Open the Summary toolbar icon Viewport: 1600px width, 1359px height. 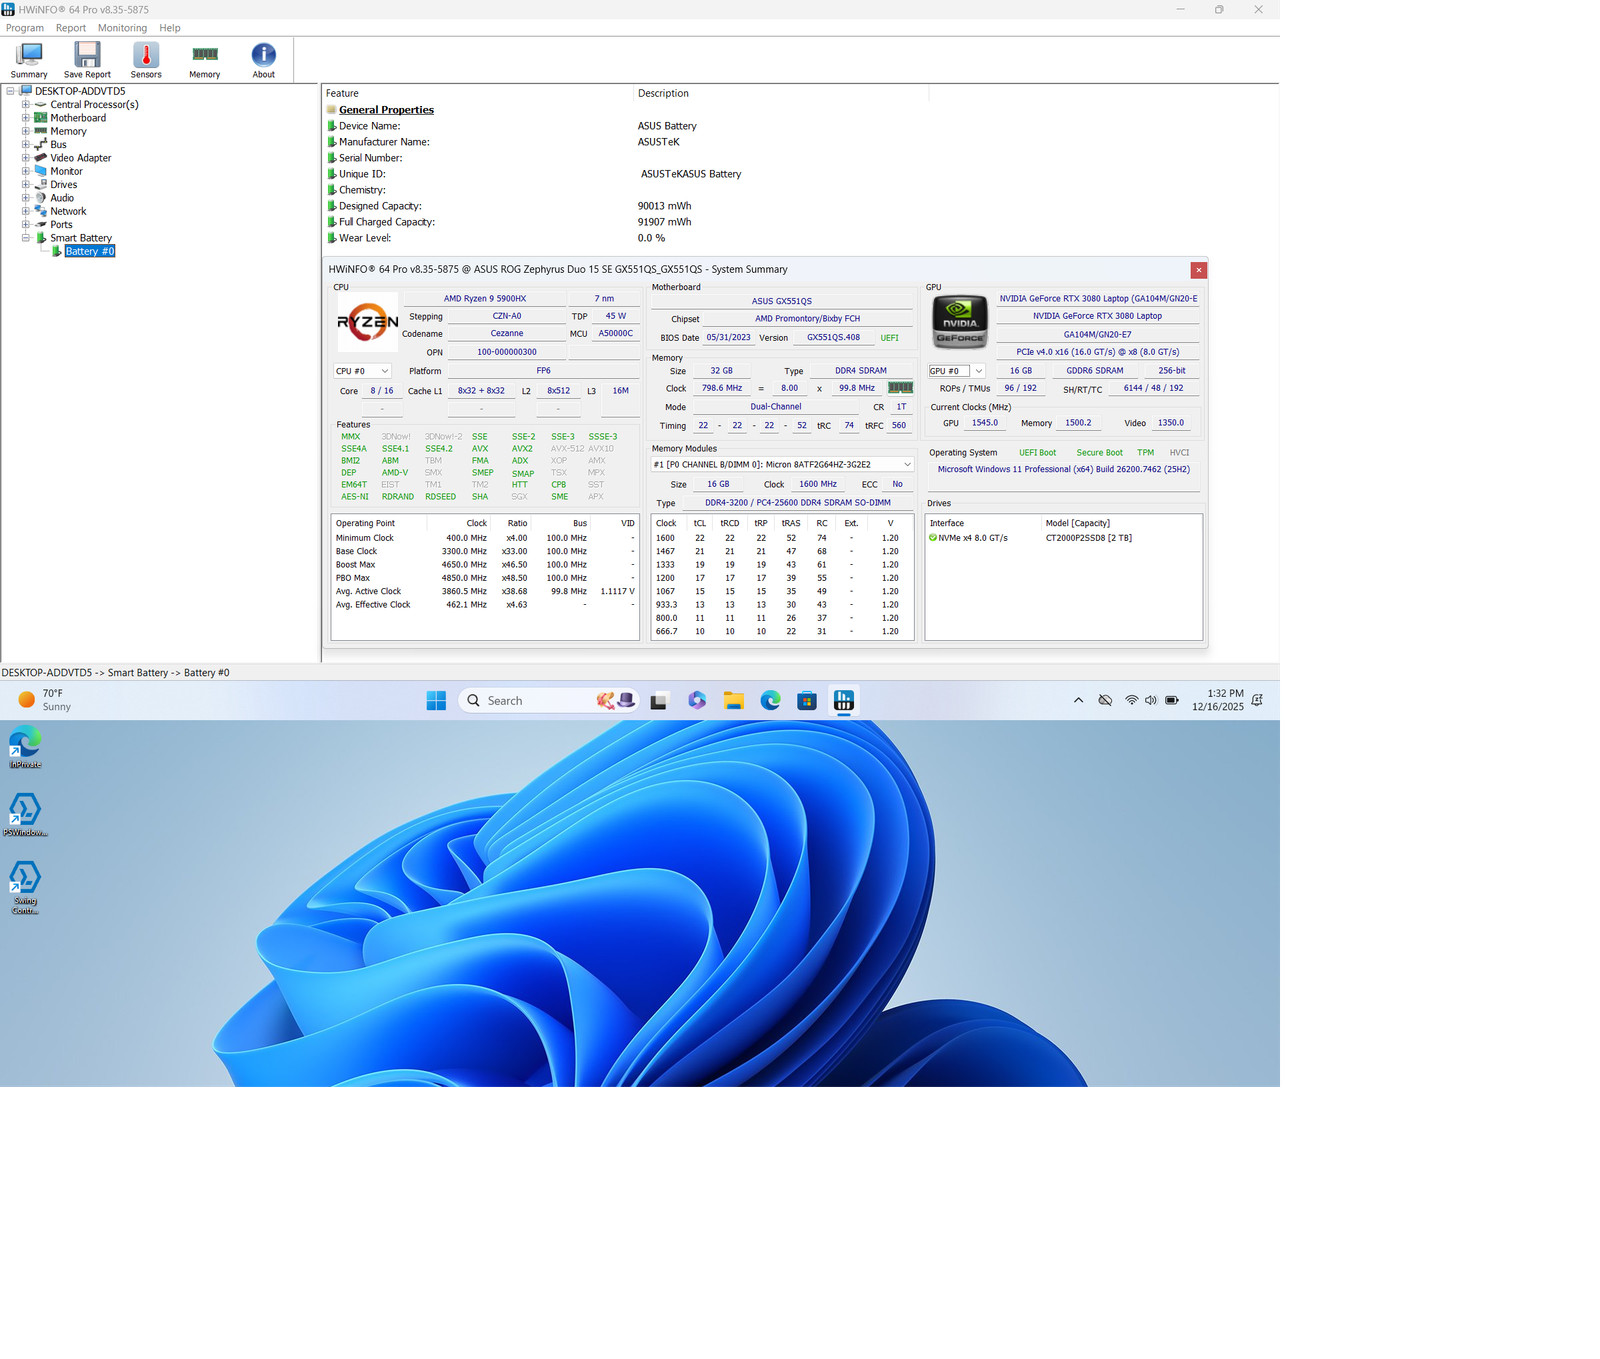tap(29, 60)
